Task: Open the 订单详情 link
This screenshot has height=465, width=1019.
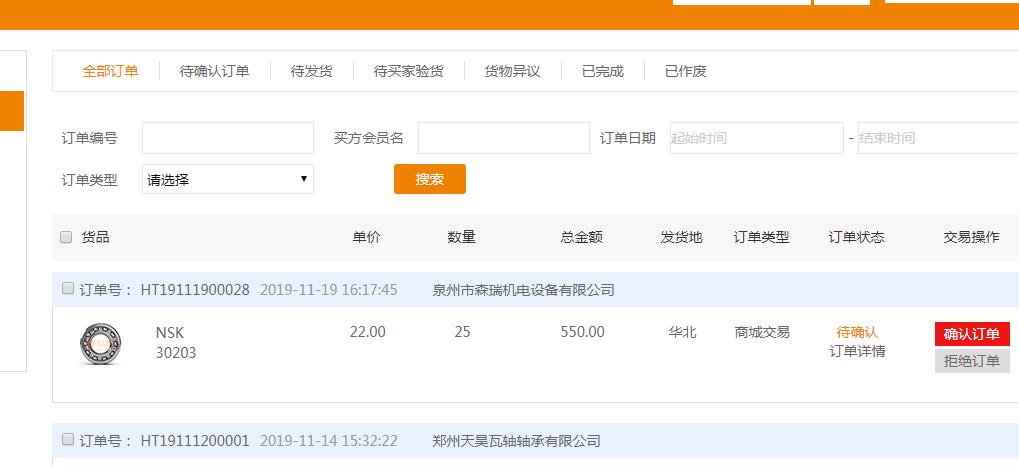Action: (857, 351)
